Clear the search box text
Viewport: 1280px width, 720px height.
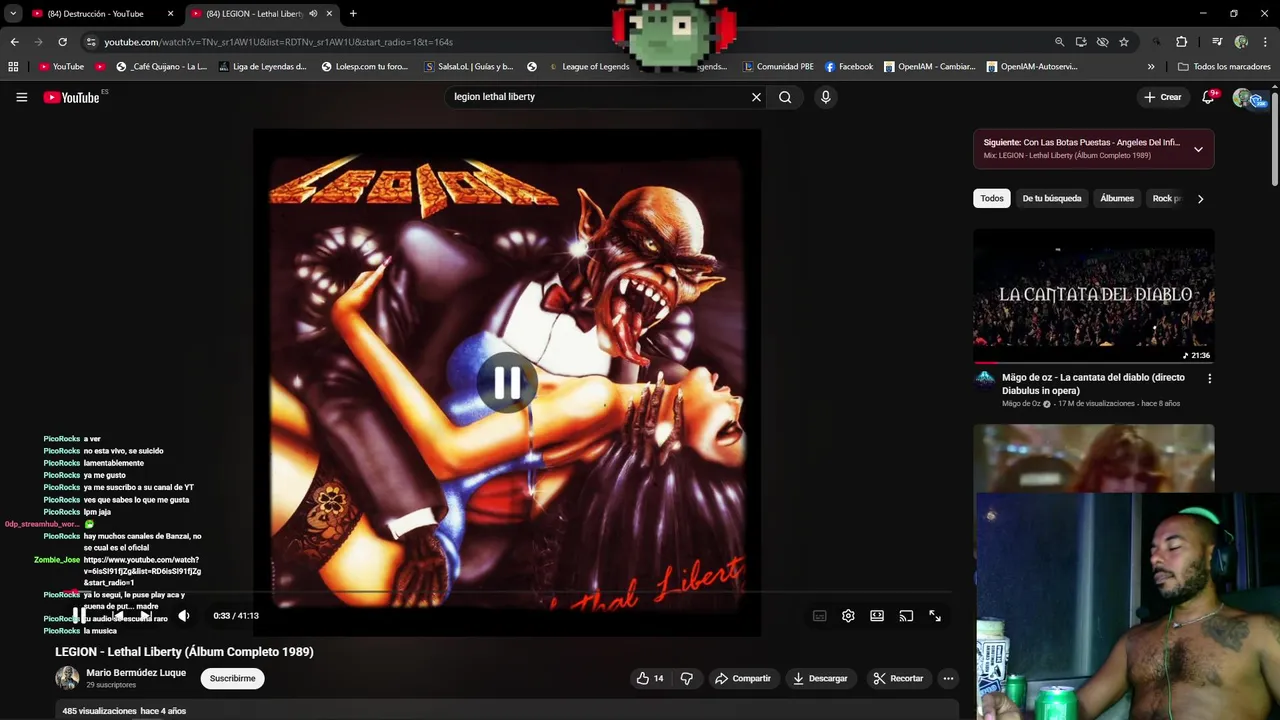click(756, 97)
